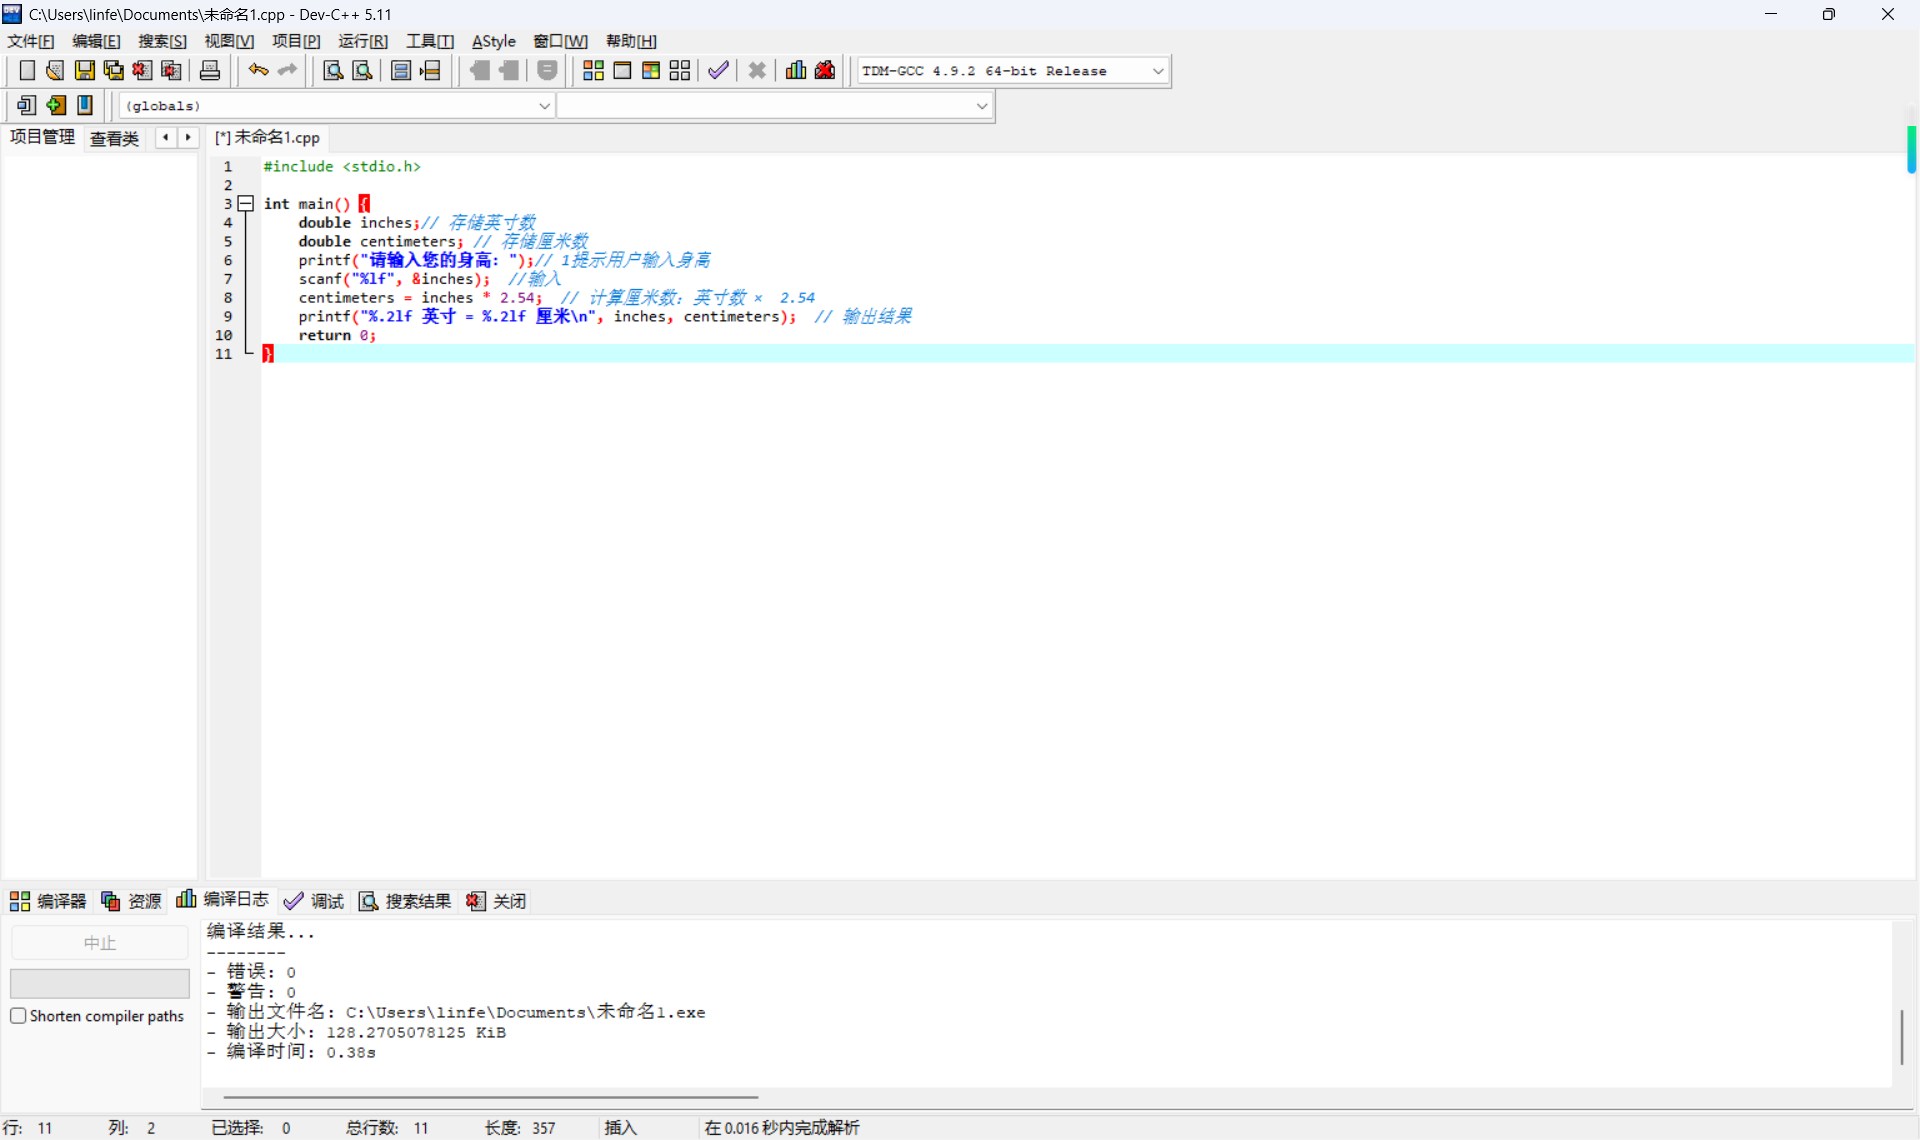Click the Compile icon (four colored squares)
1920x1140 pixels.
(x=593, y=70)
